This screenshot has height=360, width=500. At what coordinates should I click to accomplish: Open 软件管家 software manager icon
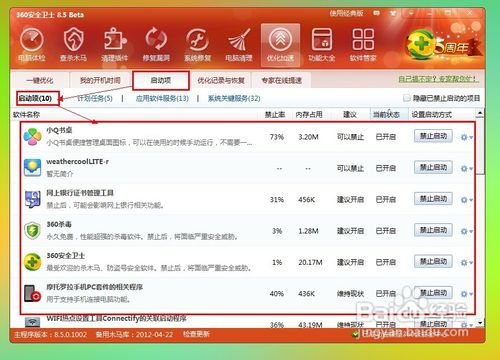363,44
